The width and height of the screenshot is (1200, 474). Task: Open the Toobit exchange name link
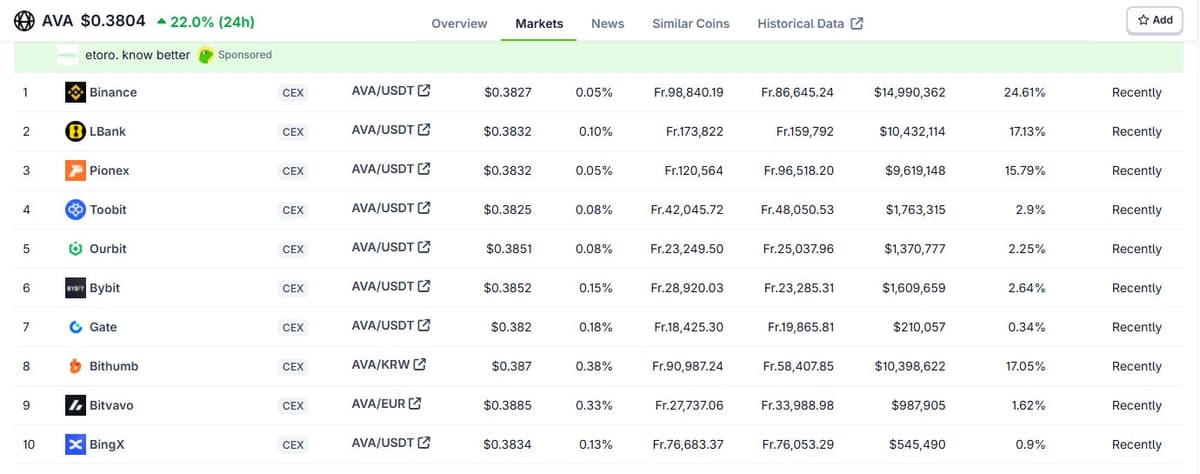108,209
